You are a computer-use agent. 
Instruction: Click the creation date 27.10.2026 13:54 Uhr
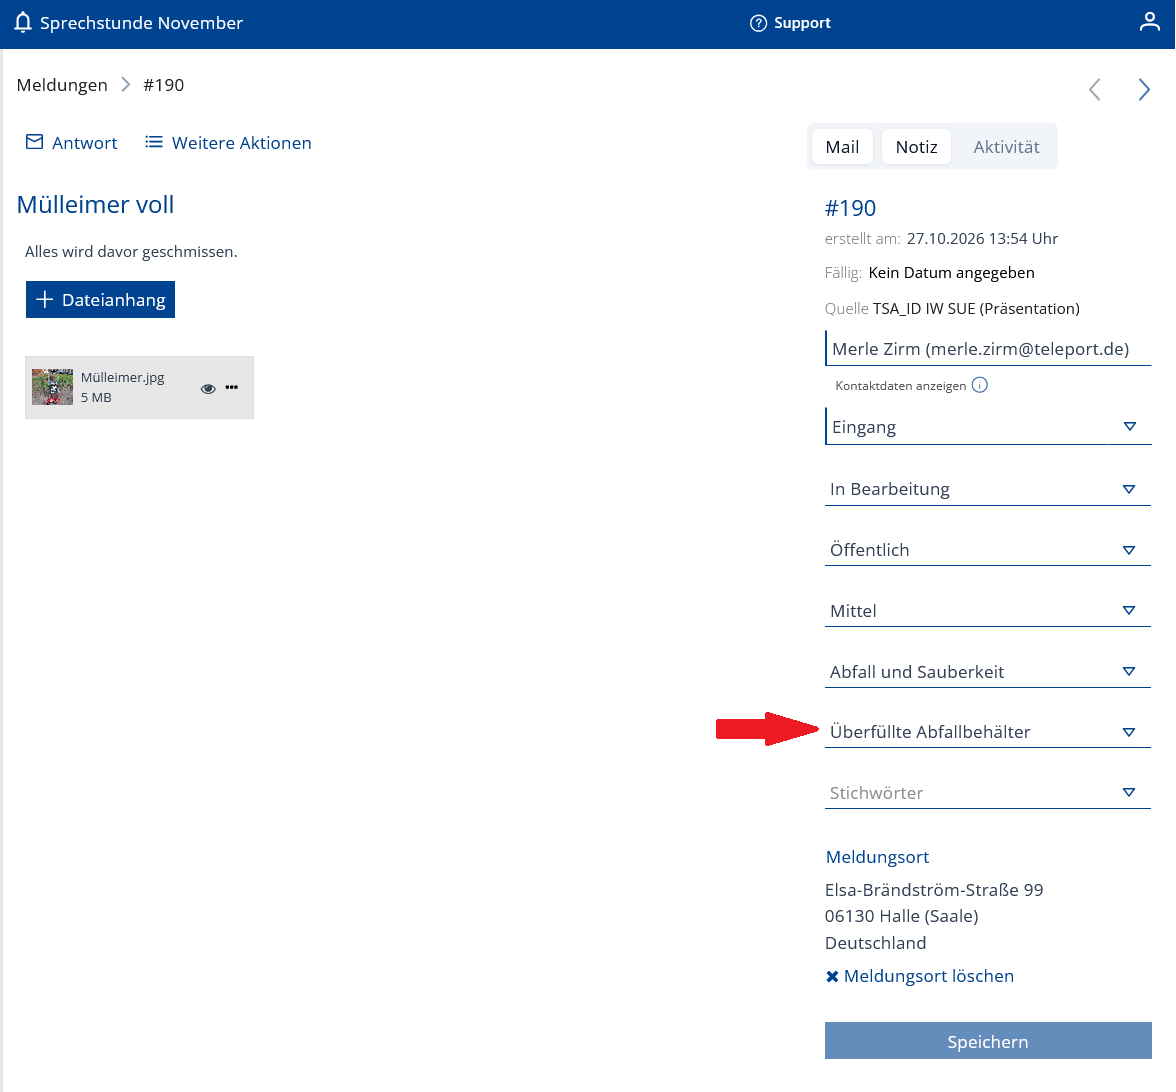(982, 238)
